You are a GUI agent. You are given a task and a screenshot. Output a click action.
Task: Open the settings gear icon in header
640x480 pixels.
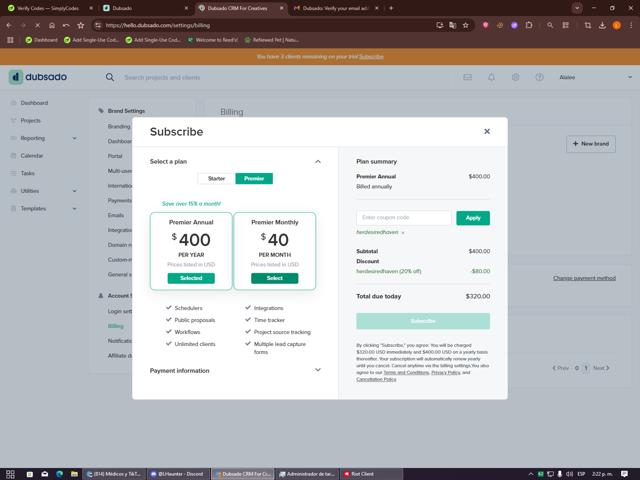pyautogui.click(x=516, y=77)
